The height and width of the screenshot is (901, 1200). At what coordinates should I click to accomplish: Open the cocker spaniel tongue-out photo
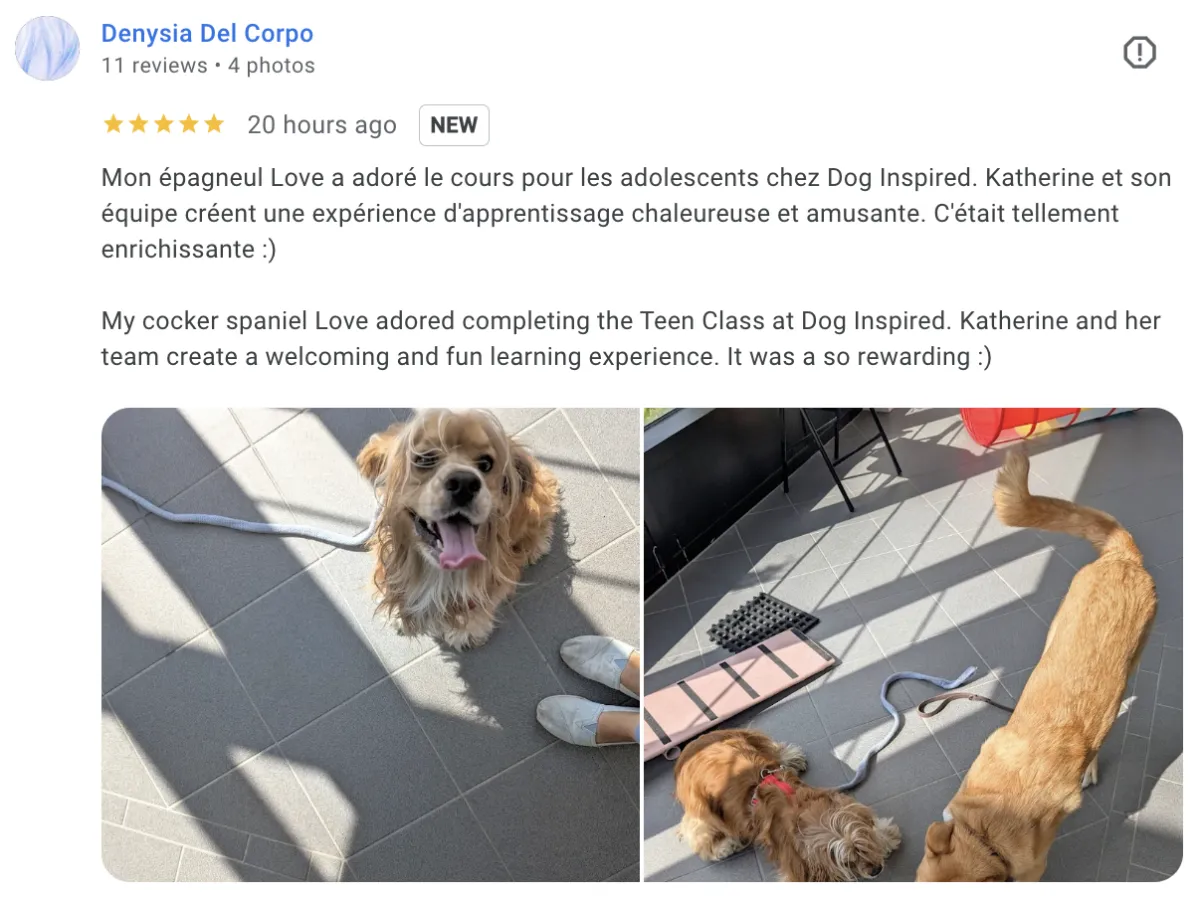[x=370, y=644]
